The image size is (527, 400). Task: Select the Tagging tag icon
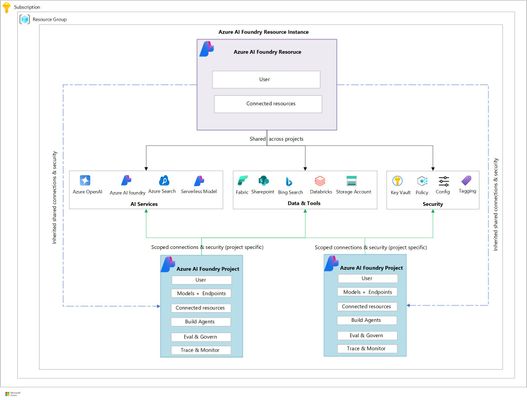pos(466,181)
